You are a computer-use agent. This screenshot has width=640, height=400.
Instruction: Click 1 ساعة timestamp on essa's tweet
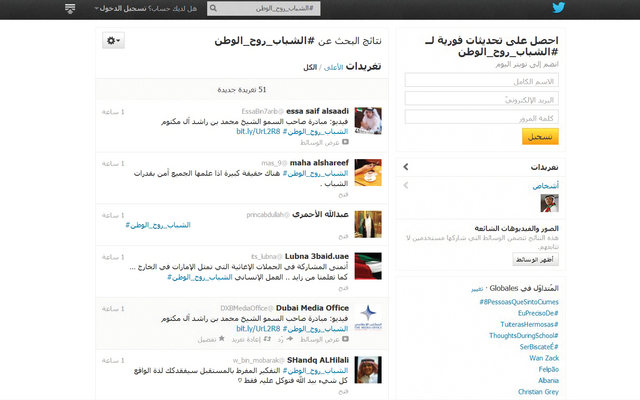pos(113,112)
